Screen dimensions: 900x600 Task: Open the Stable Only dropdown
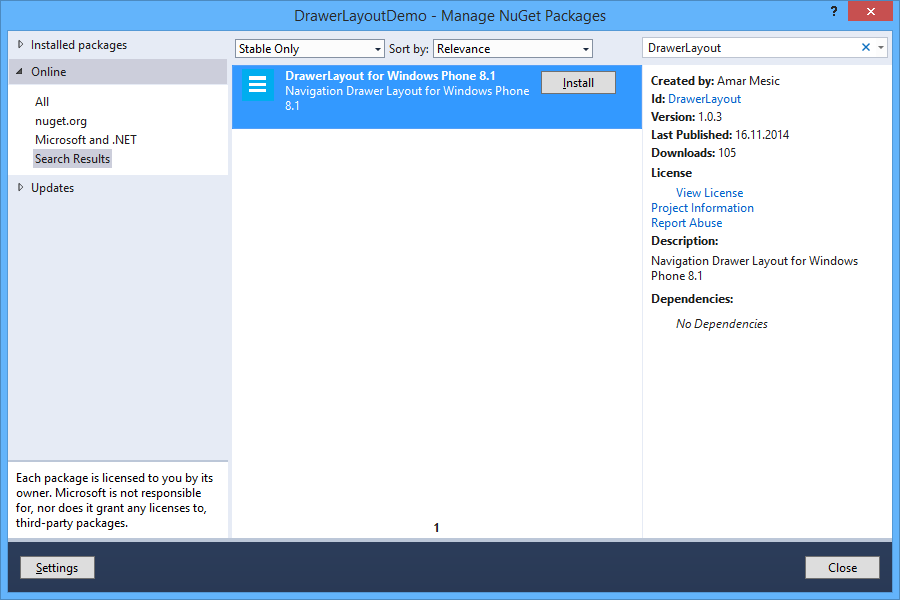309,49
